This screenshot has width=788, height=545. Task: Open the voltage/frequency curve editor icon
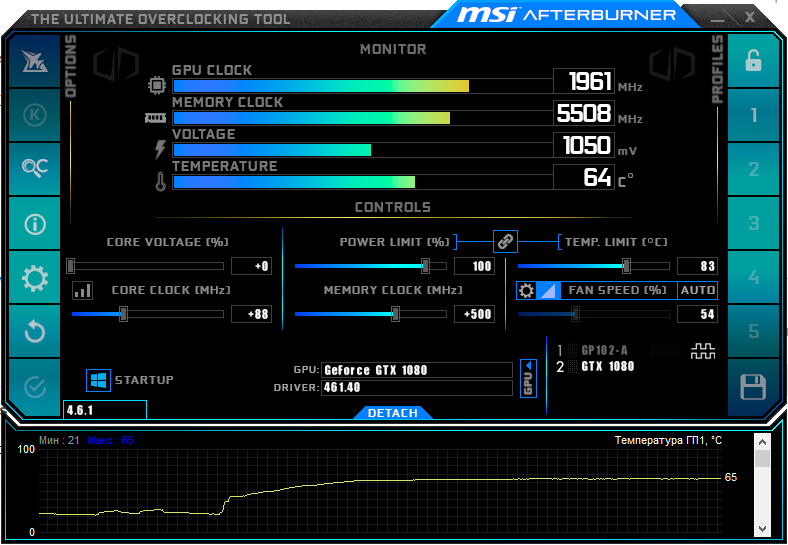point(82,290)
